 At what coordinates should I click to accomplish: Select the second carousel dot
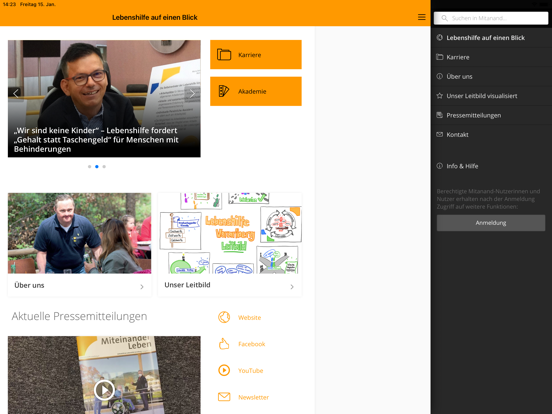click(x=97, y=167)
